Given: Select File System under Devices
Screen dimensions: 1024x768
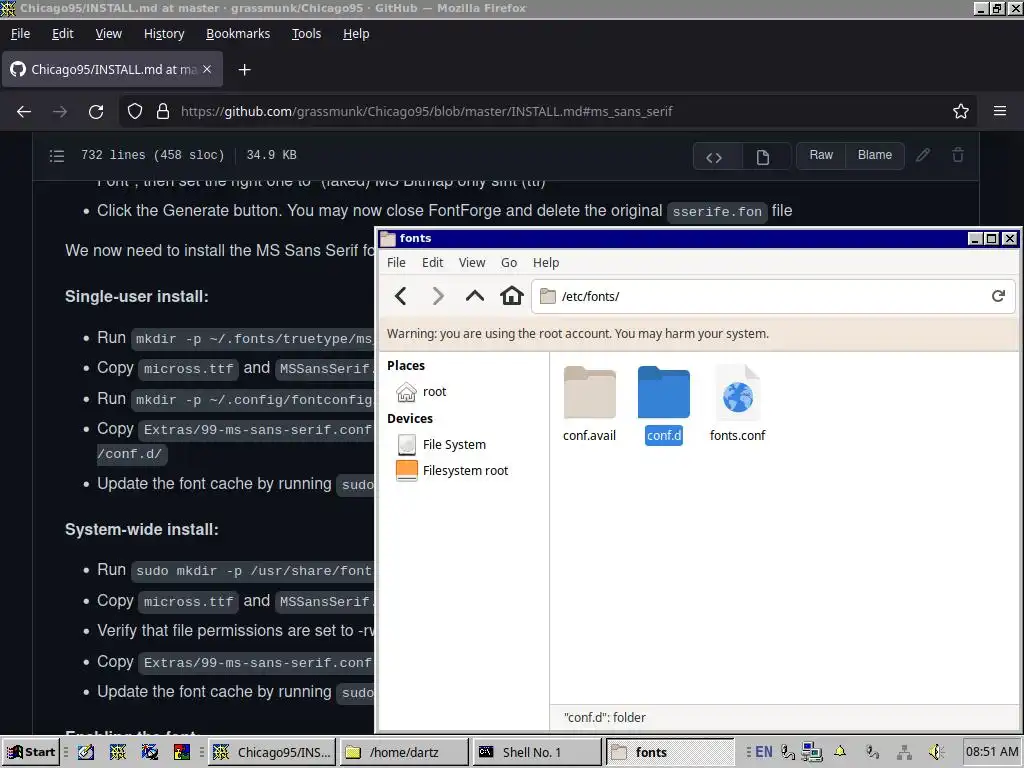Looking at the screenshot, I should click(441, 445).
